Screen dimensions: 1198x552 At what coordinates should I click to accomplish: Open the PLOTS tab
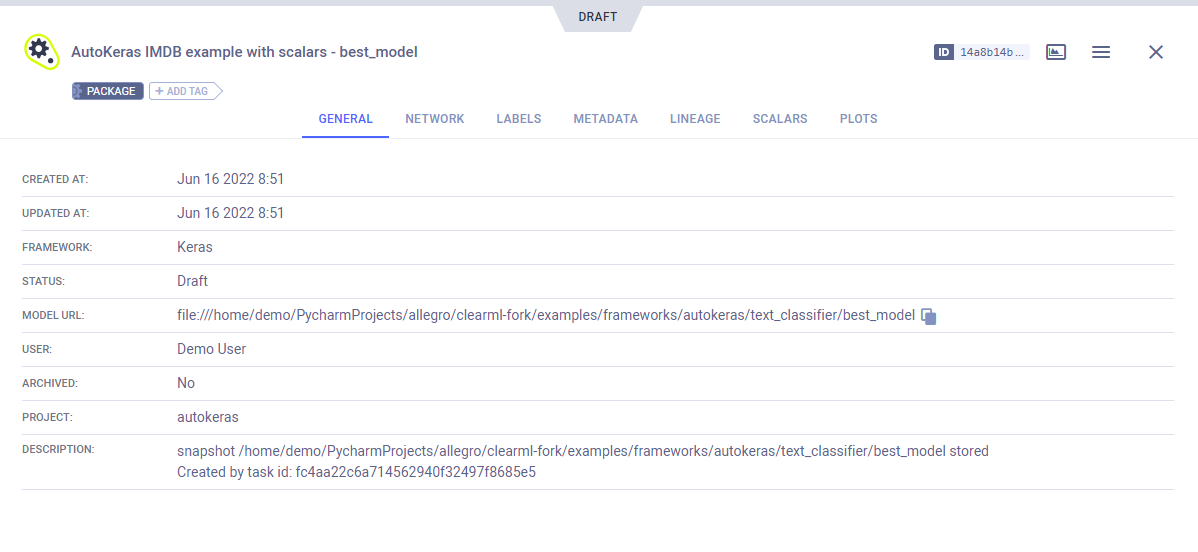pyautogui.click(x=858, y=119)
